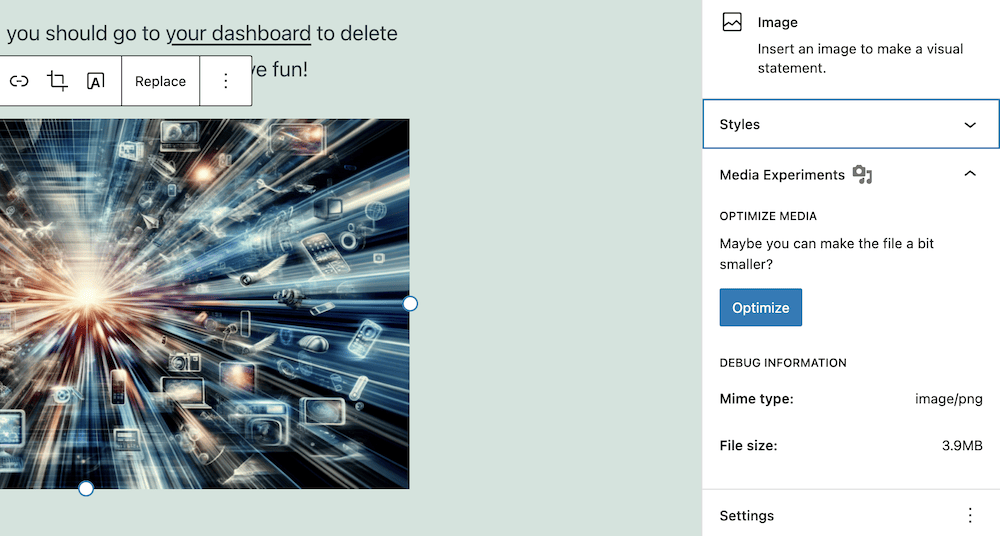Click the 'Mime type:' label

click(756, 399)
